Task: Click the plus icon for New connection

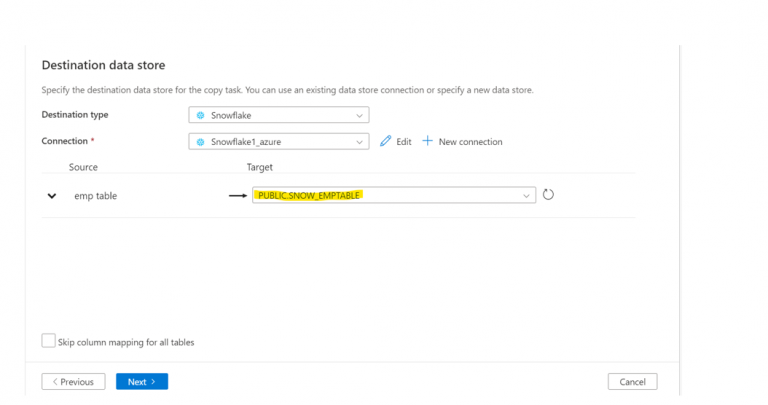Action: pos(427,142)
